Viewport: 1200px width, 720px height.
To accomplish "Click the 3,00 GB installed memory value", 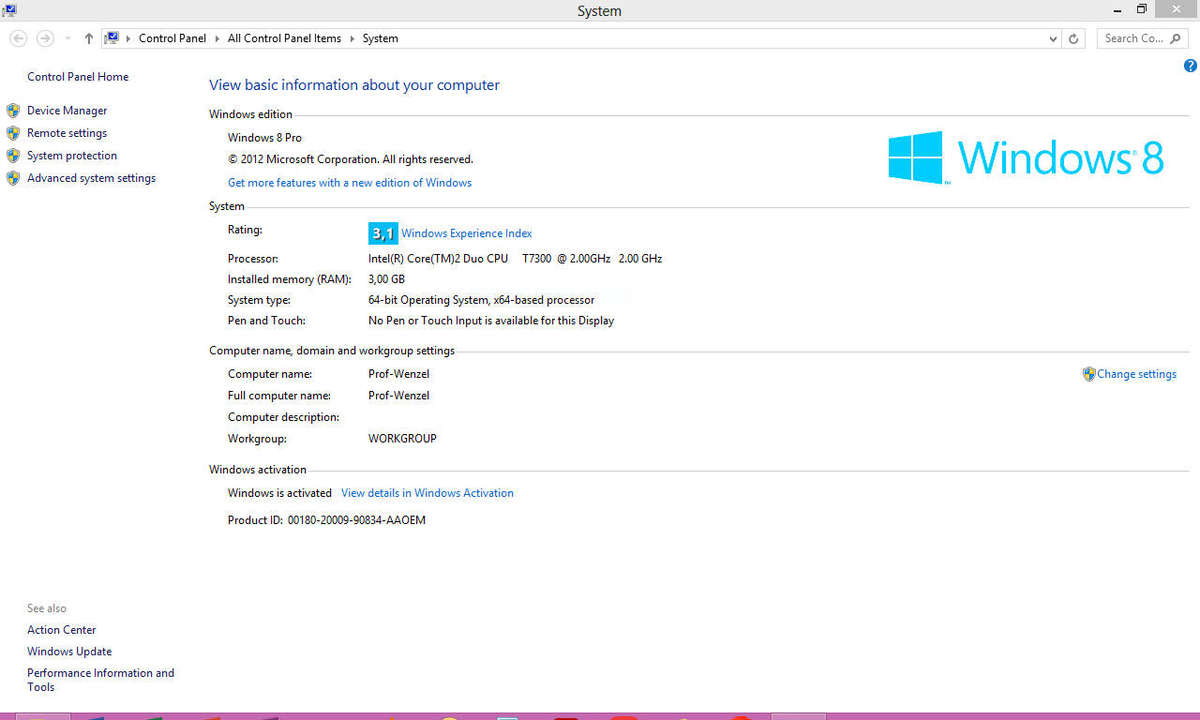I will [387, 279].
